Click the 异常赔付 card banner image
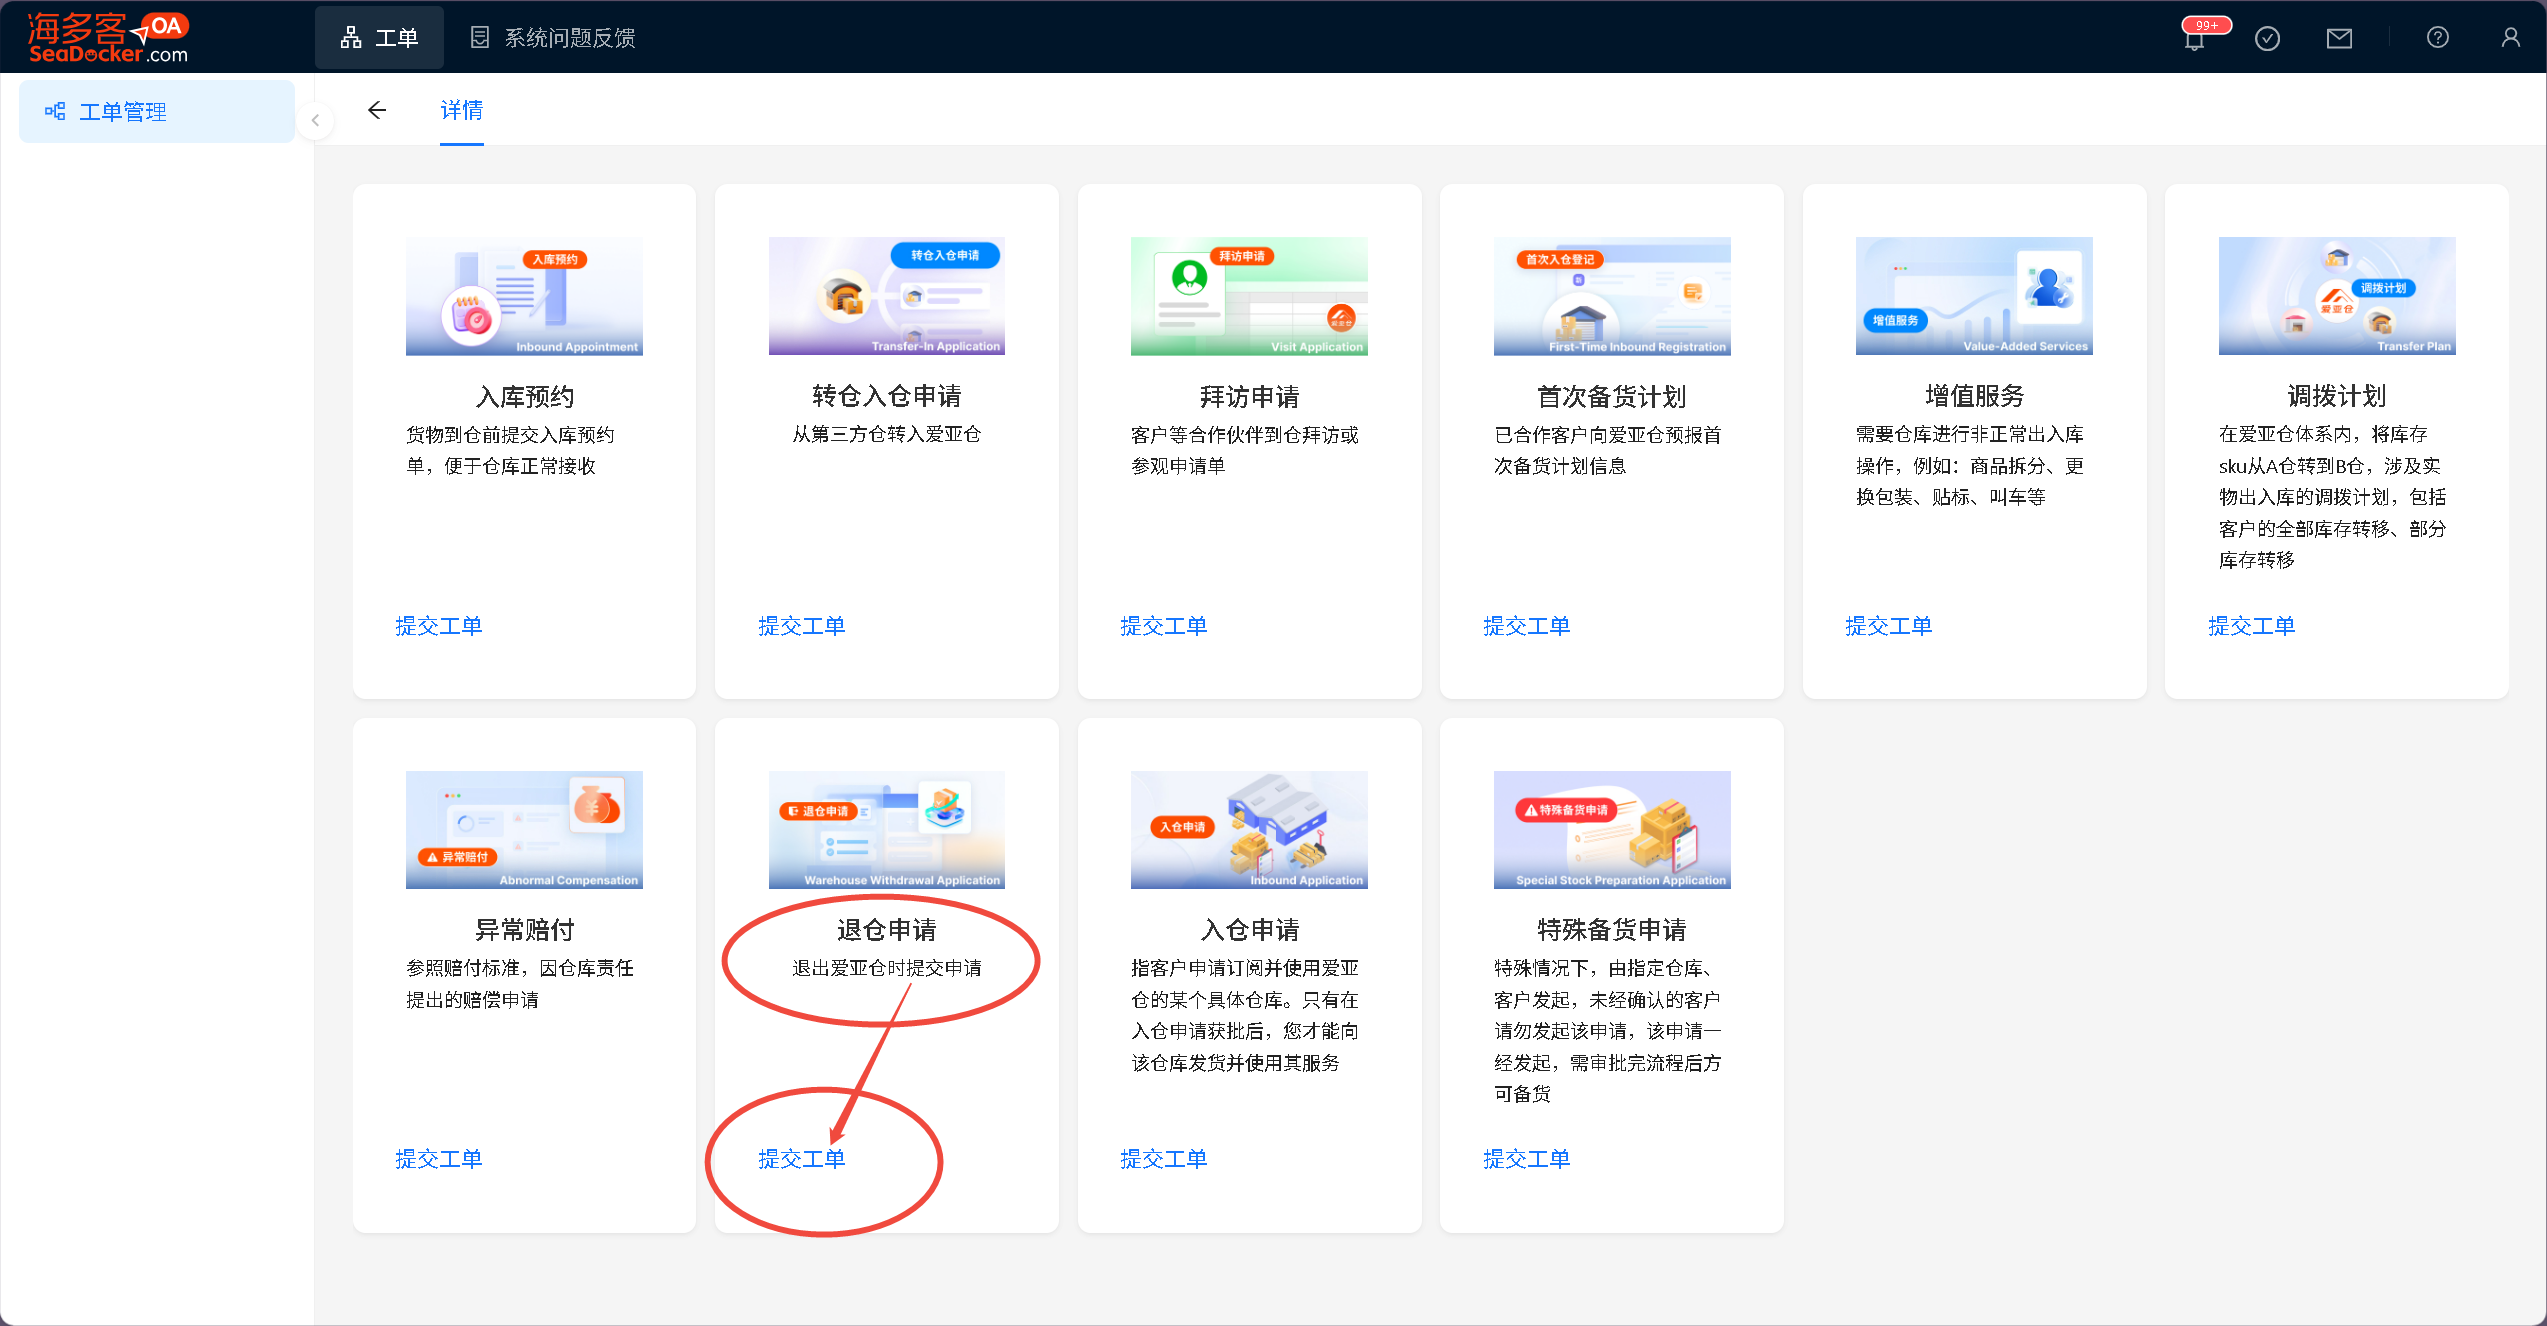The width and height of the screenshot is (2547, 1326). click(x=524, y=830)
